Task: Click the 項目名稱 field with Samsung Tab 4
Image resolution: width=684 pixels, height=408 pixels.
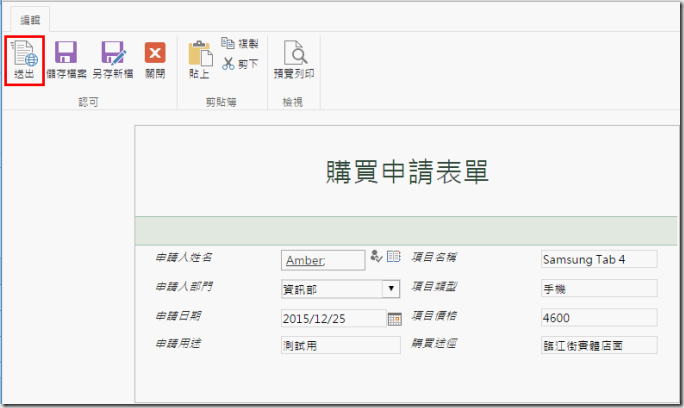Action: pos(598,260)
